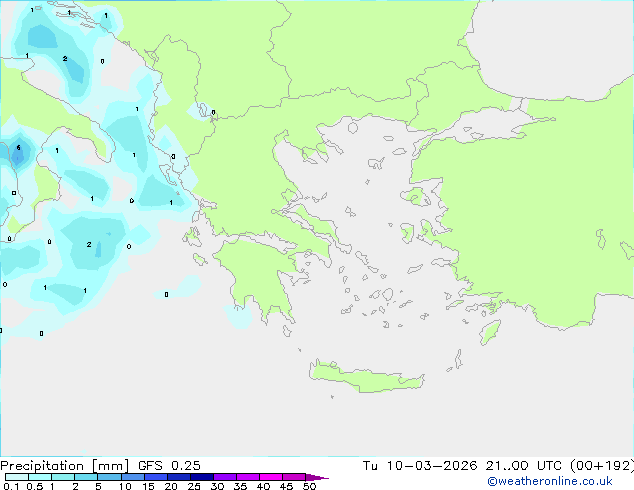This screenshot has height=490, width=634.
Task: Click the '15' legend scale label
Action: (148, 486)
